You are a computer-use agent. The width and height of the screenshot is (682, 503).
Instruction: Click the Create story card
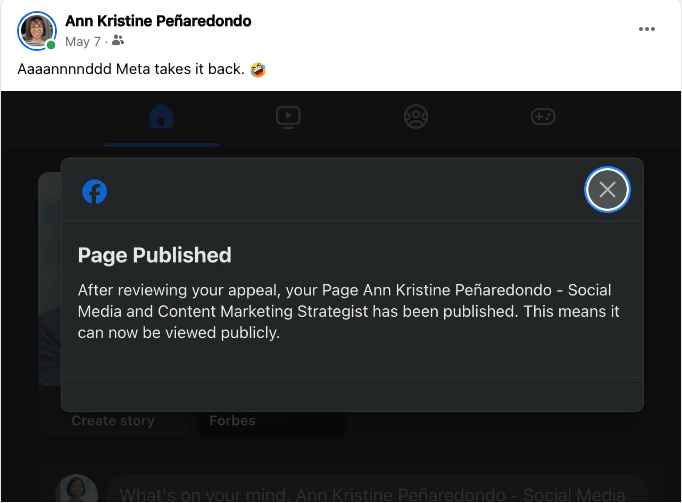113,421
